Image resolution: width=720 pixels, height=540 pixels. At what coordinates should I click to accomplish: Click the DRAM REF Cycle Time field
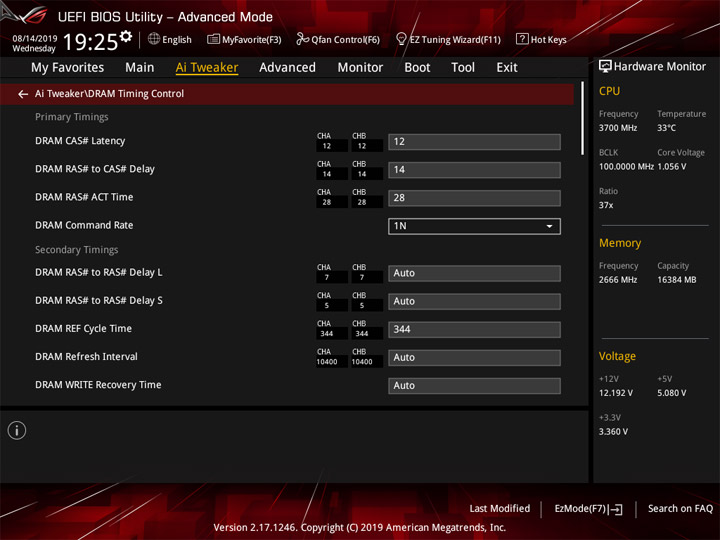[474, 329]
